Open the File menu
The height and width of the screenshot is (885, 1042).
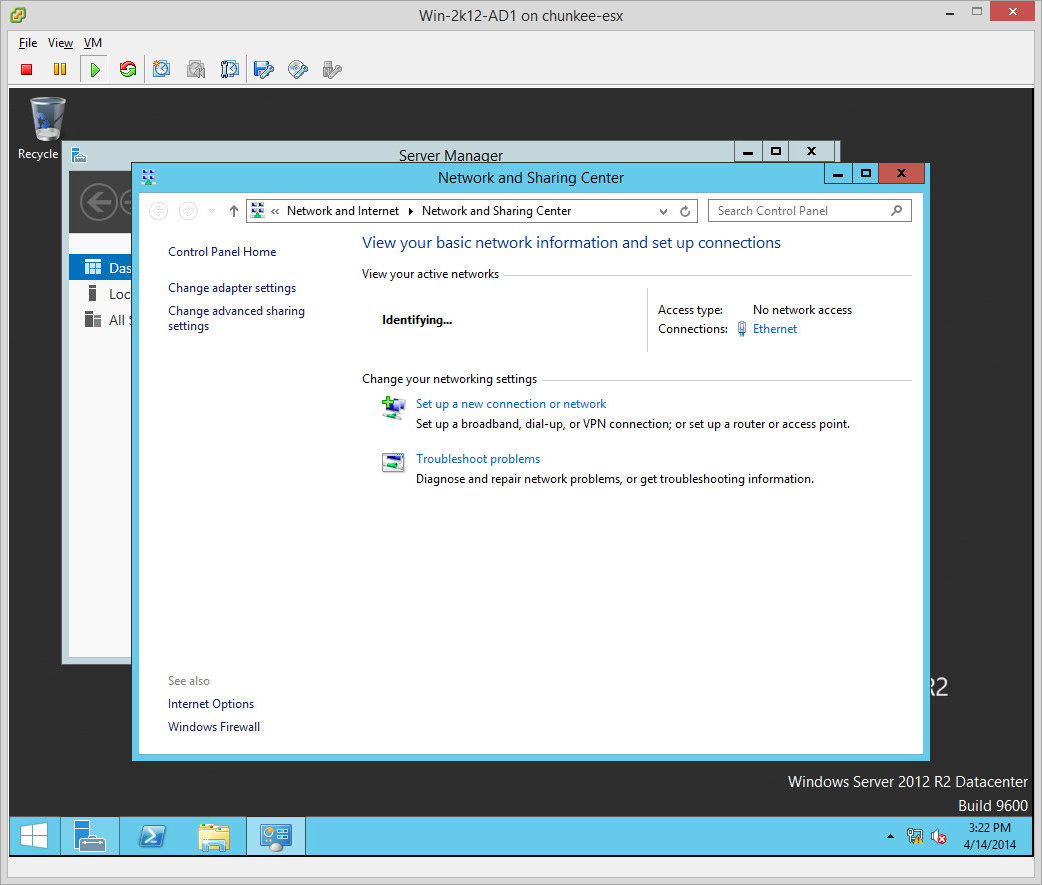tap(28, 43)
